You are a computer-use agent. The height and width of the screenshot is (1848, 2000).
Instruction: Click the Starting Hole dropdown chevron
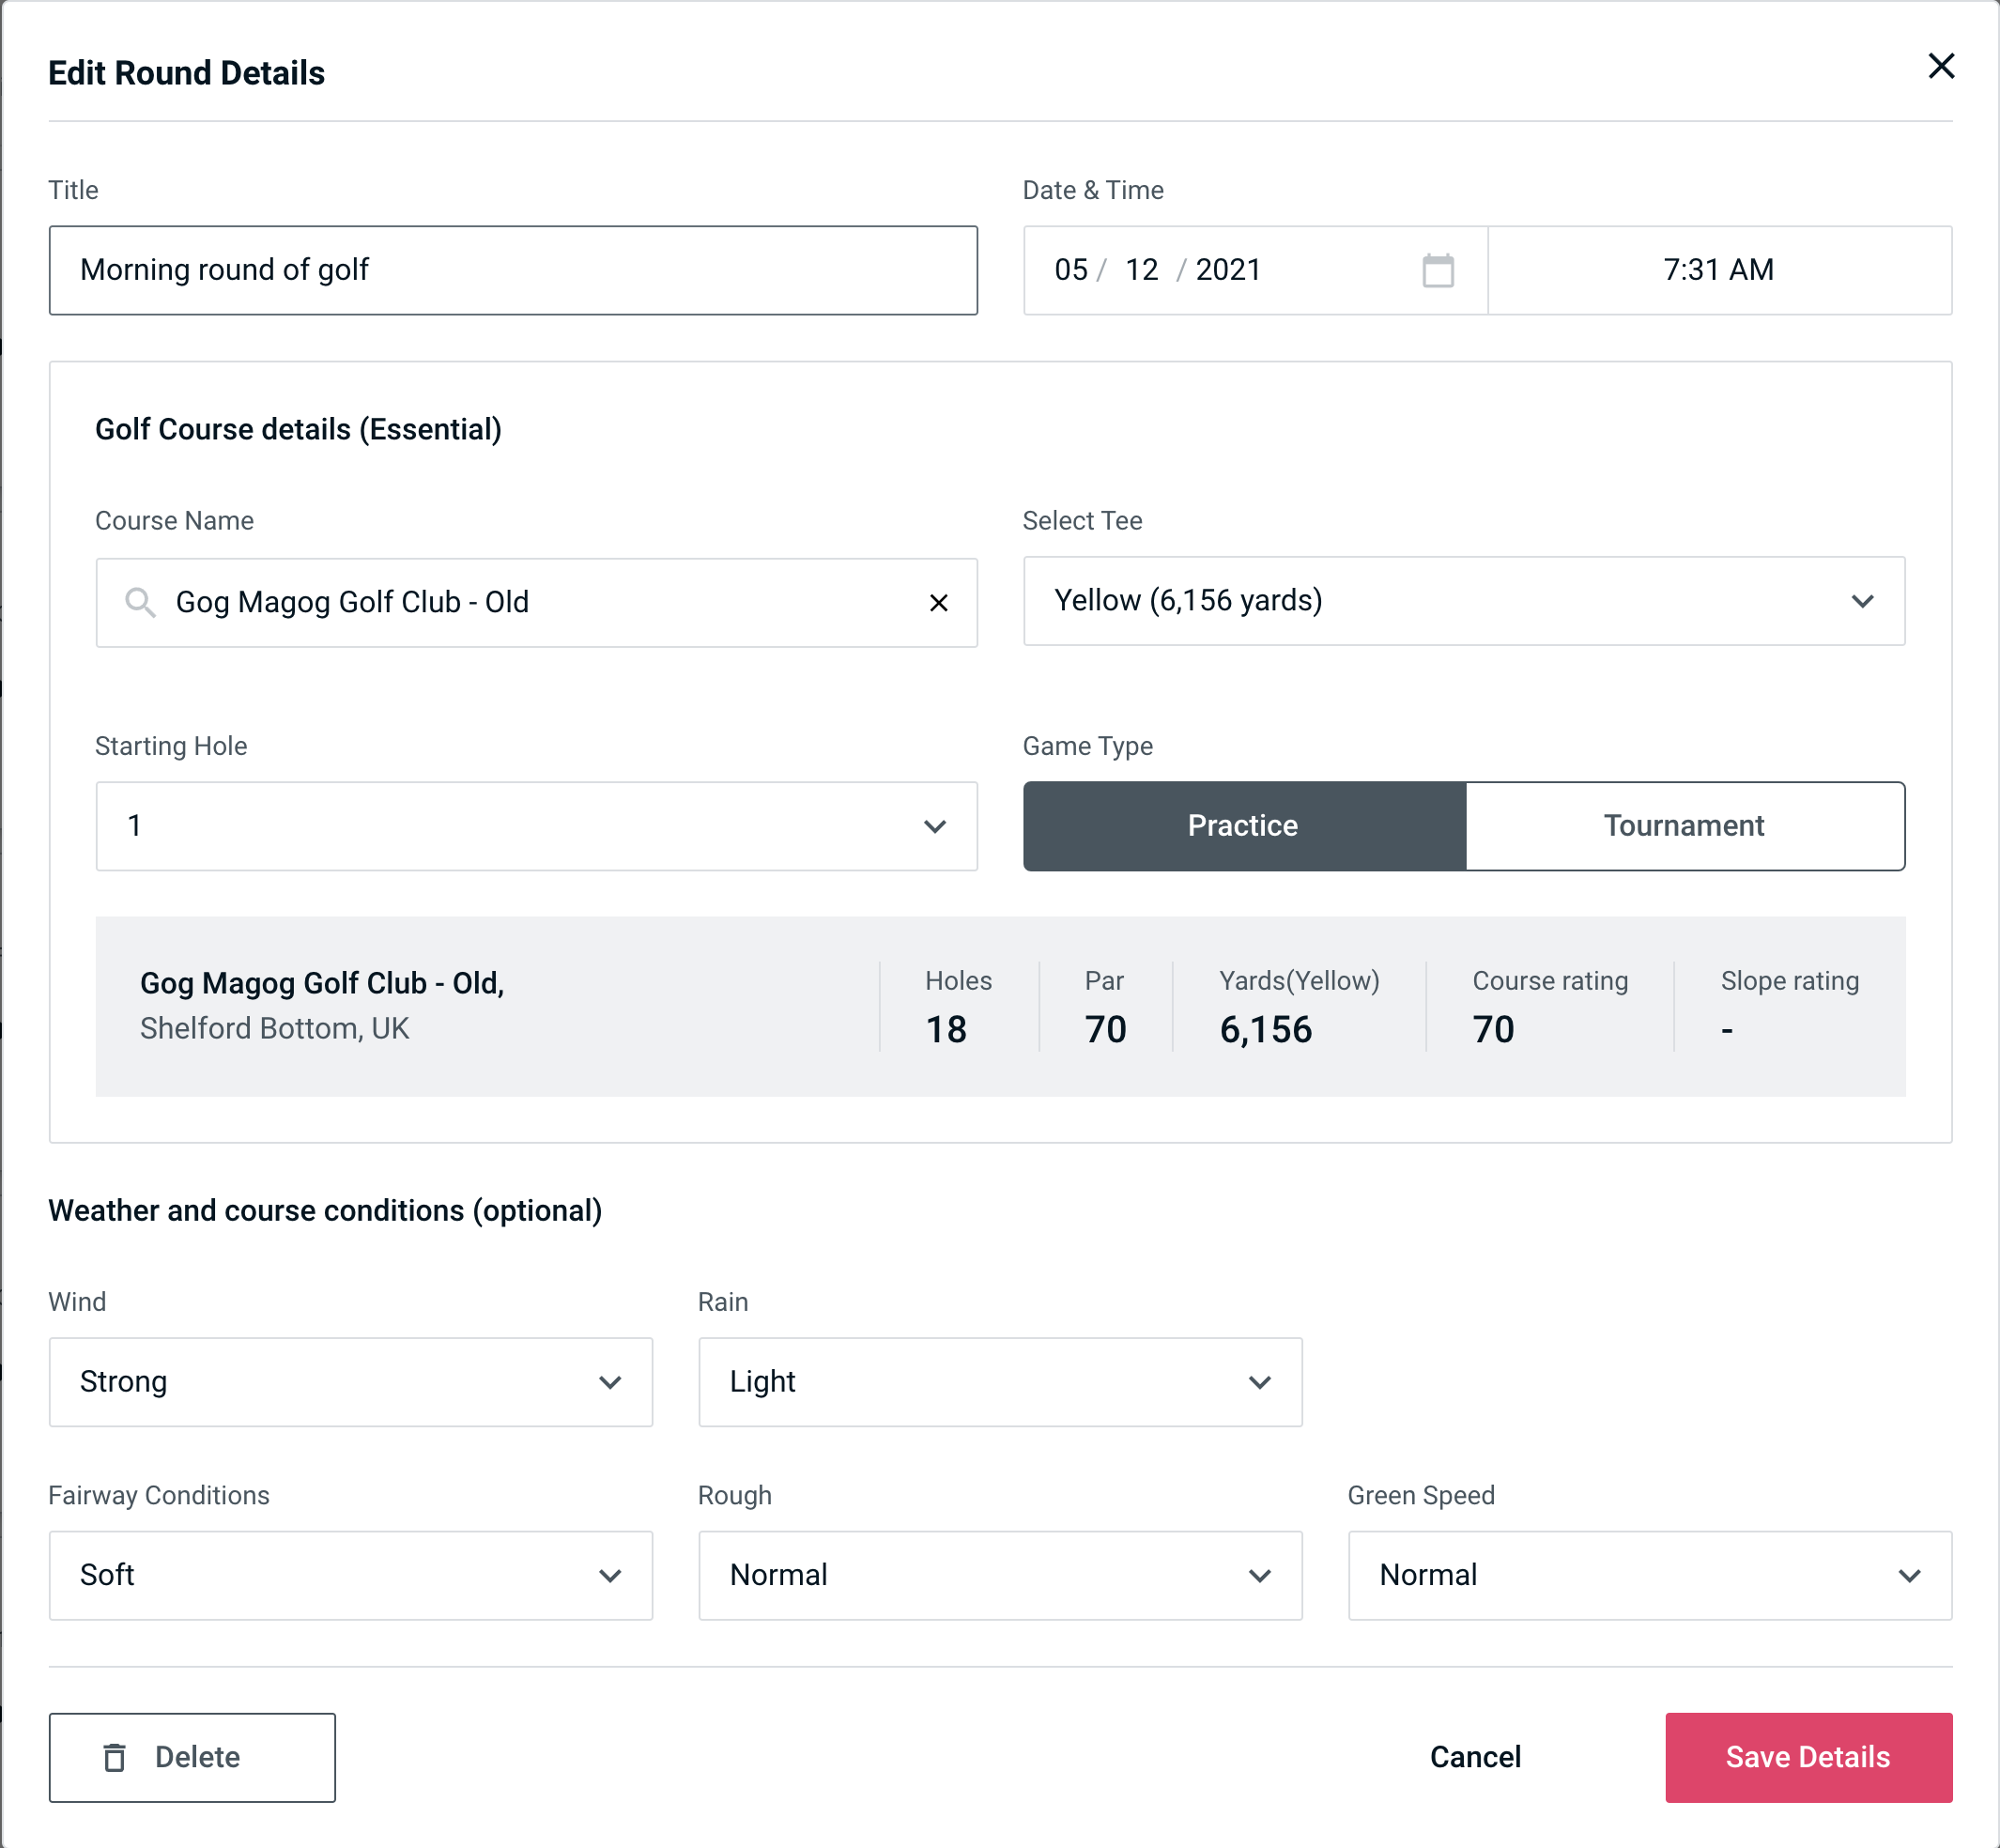[935, 825]
